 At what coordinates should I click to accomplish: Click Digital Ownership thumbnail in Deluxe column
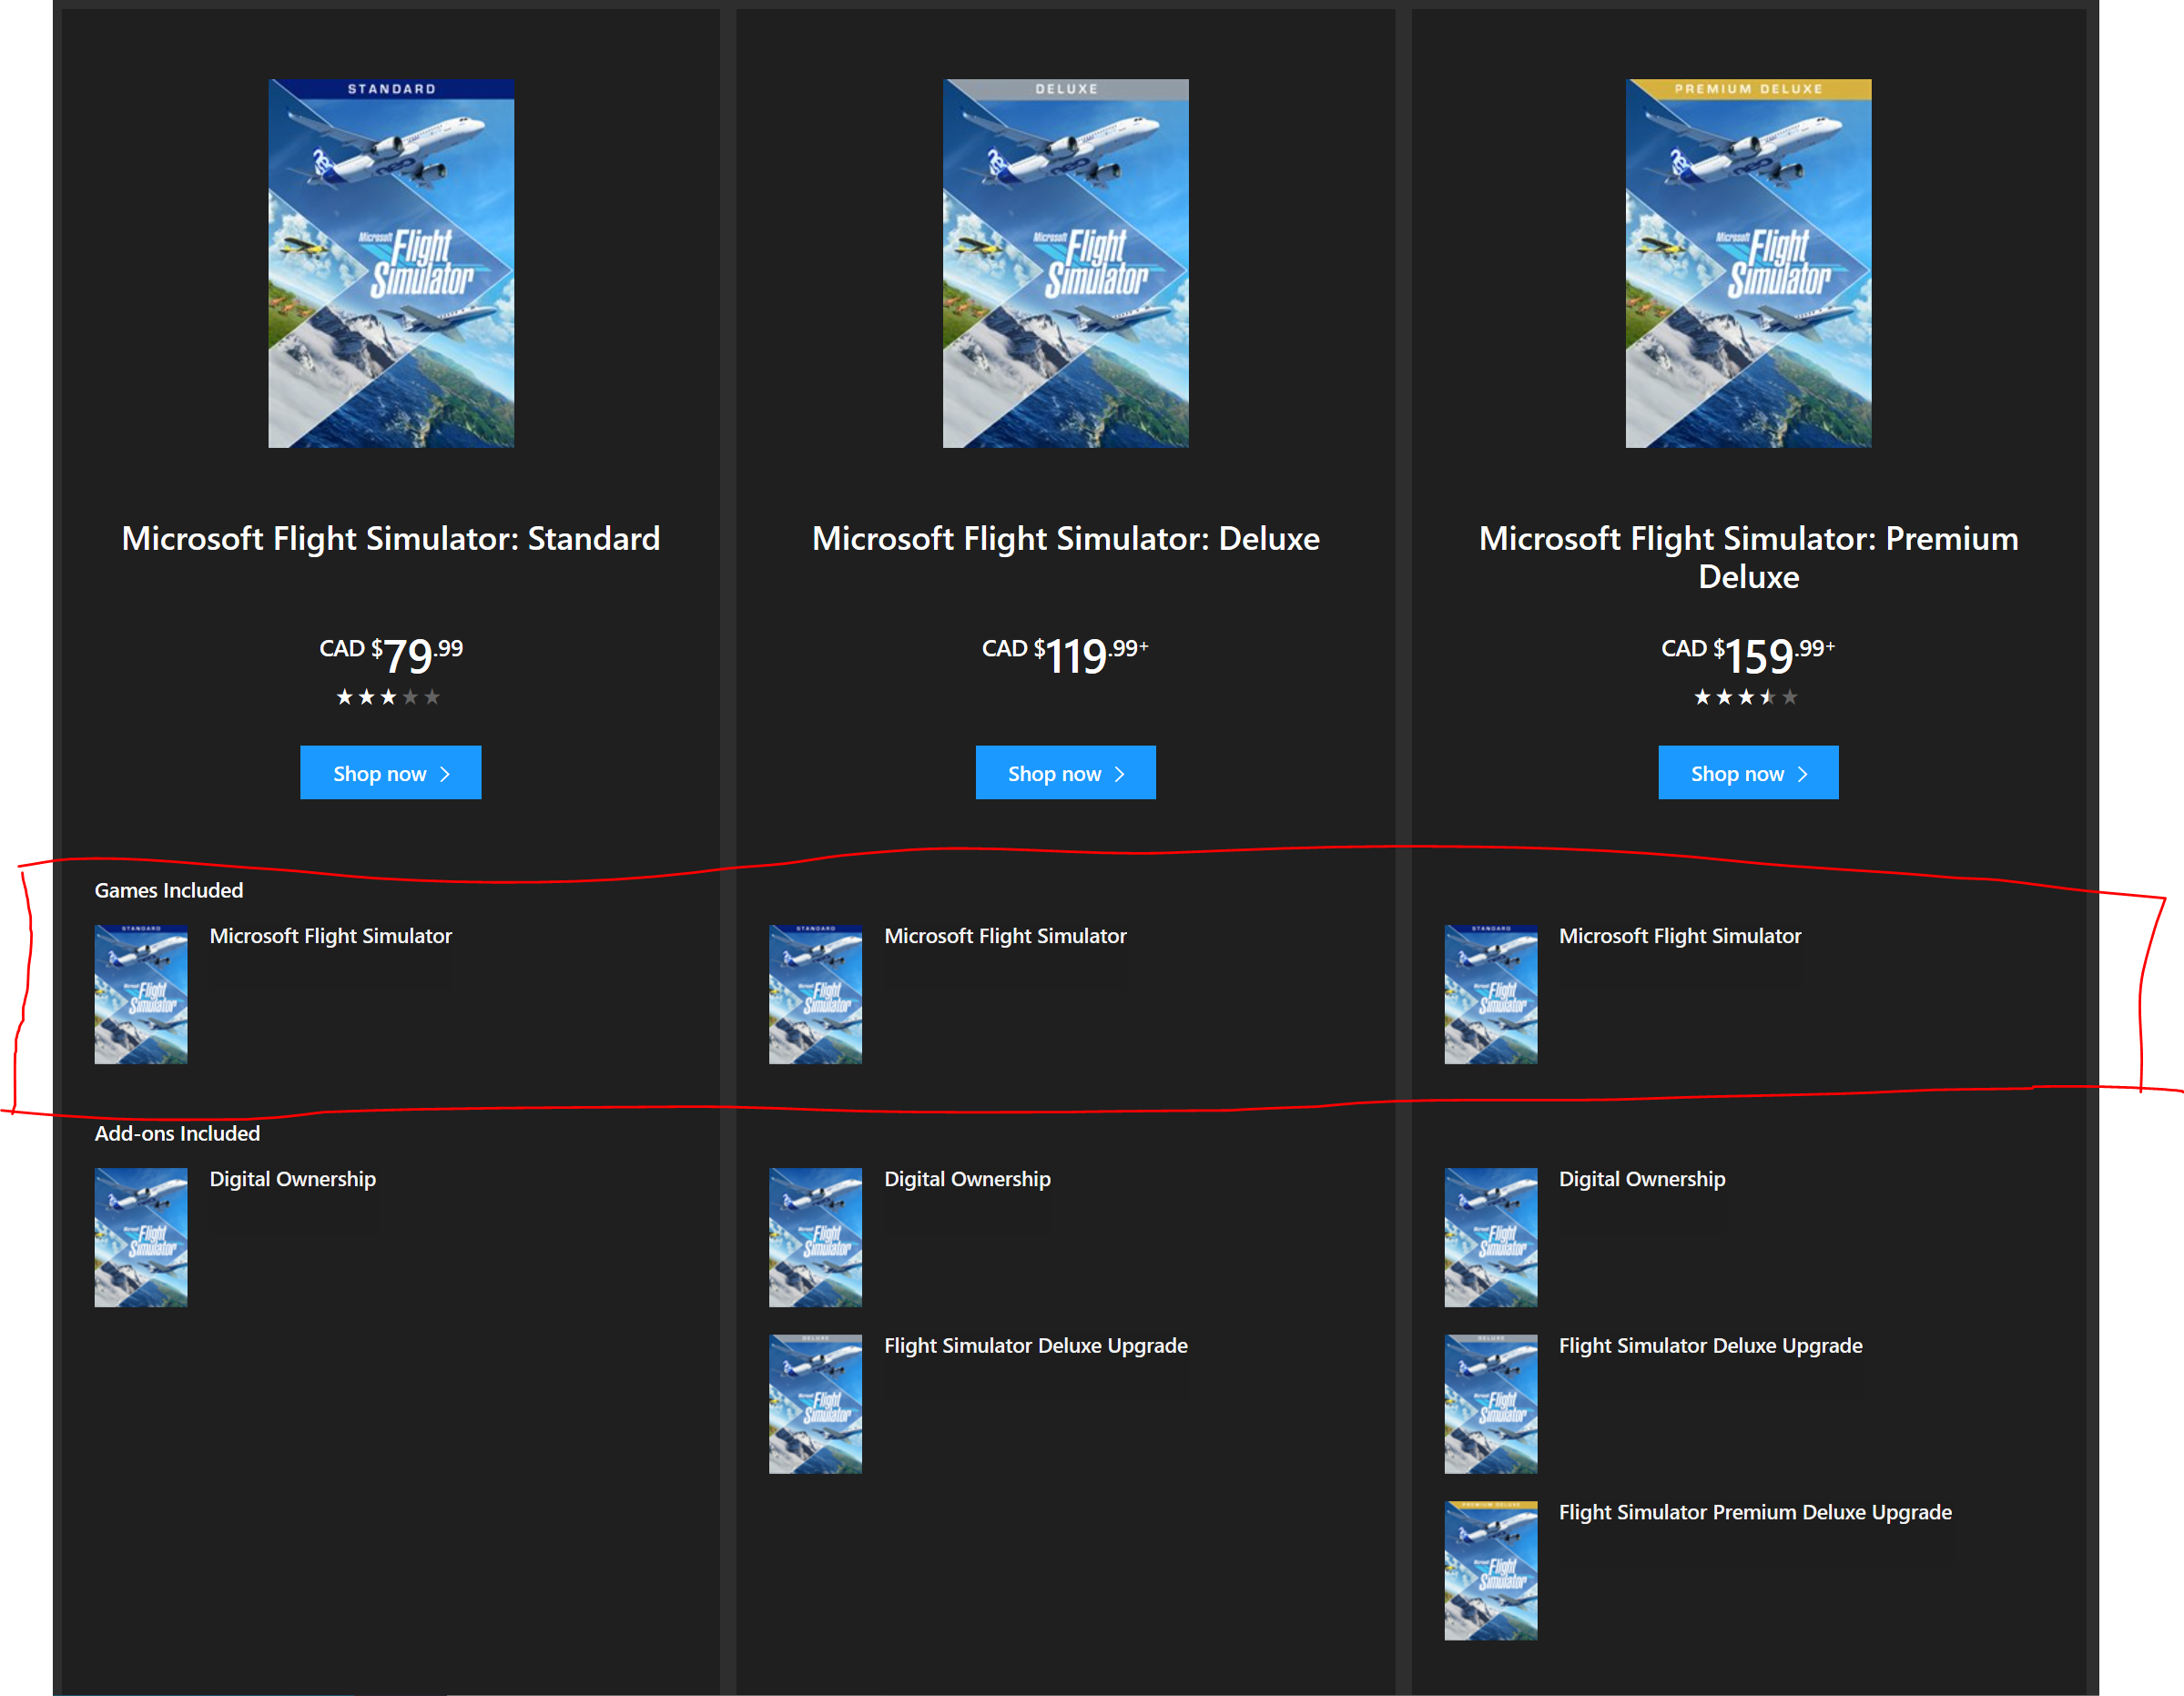[x=815, y=1237]
